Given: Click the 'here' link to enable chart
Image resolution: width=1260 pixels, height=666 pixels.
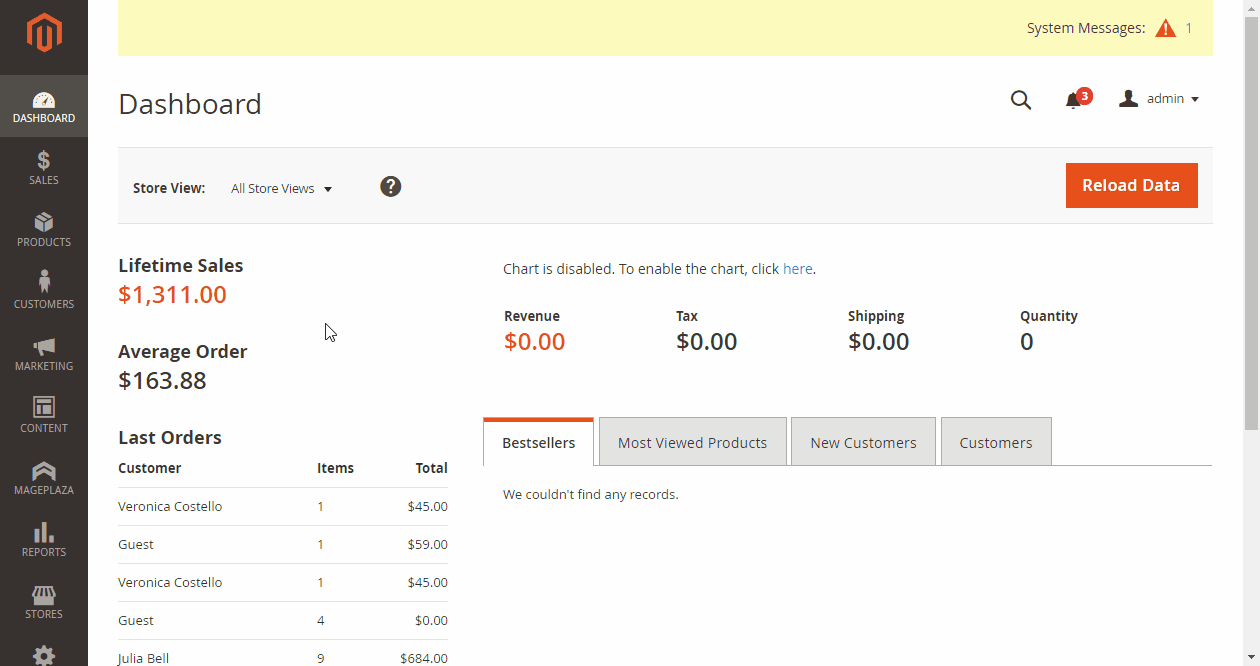Looking at the screenshot, I should click(x=797, y=269).
